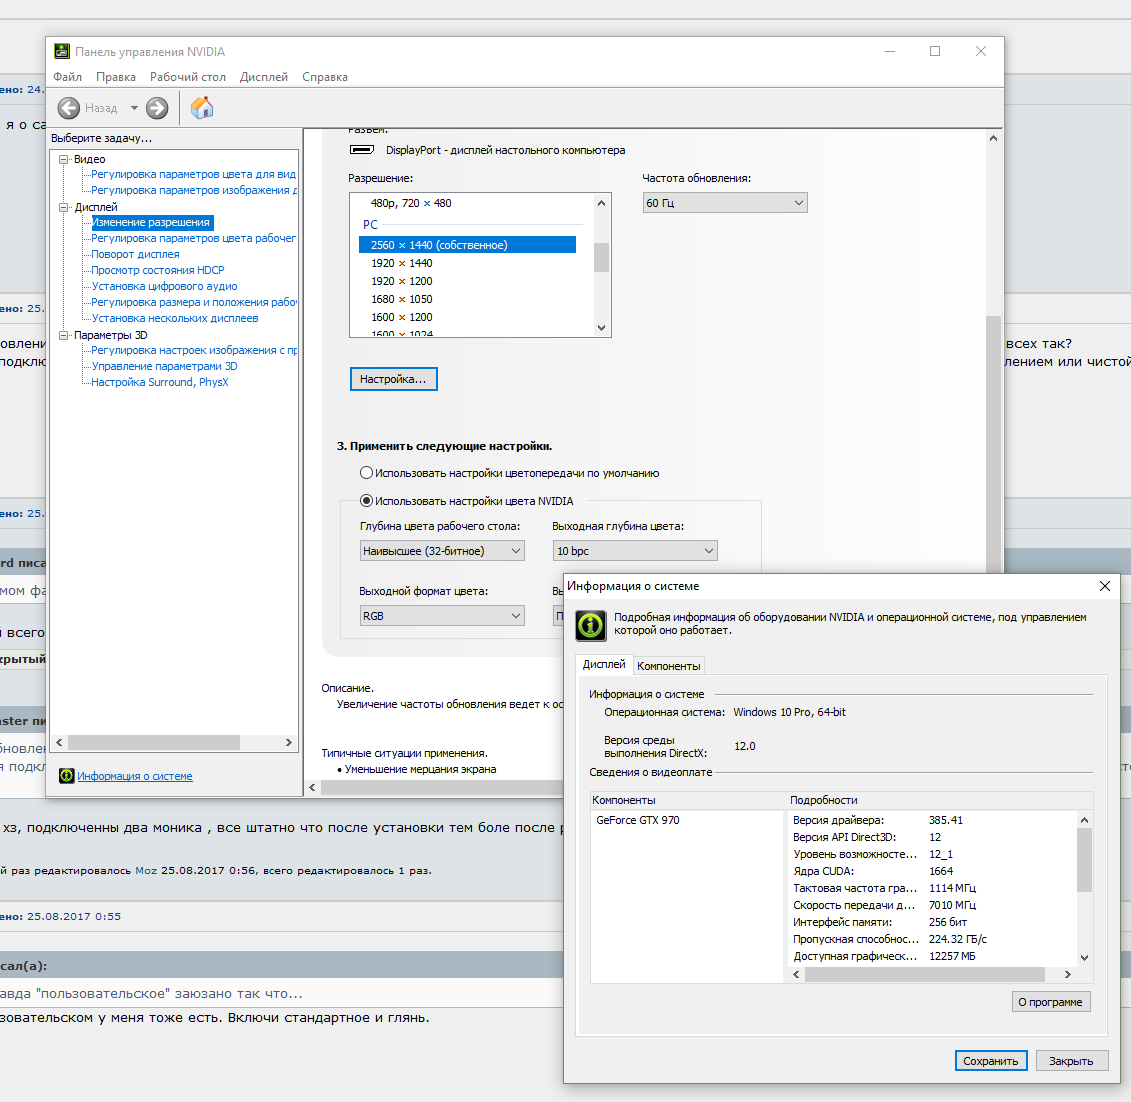Open the Back button history dropdown arrow
The width and height of the screenshot is (1131, 1102).
point(134,108)
